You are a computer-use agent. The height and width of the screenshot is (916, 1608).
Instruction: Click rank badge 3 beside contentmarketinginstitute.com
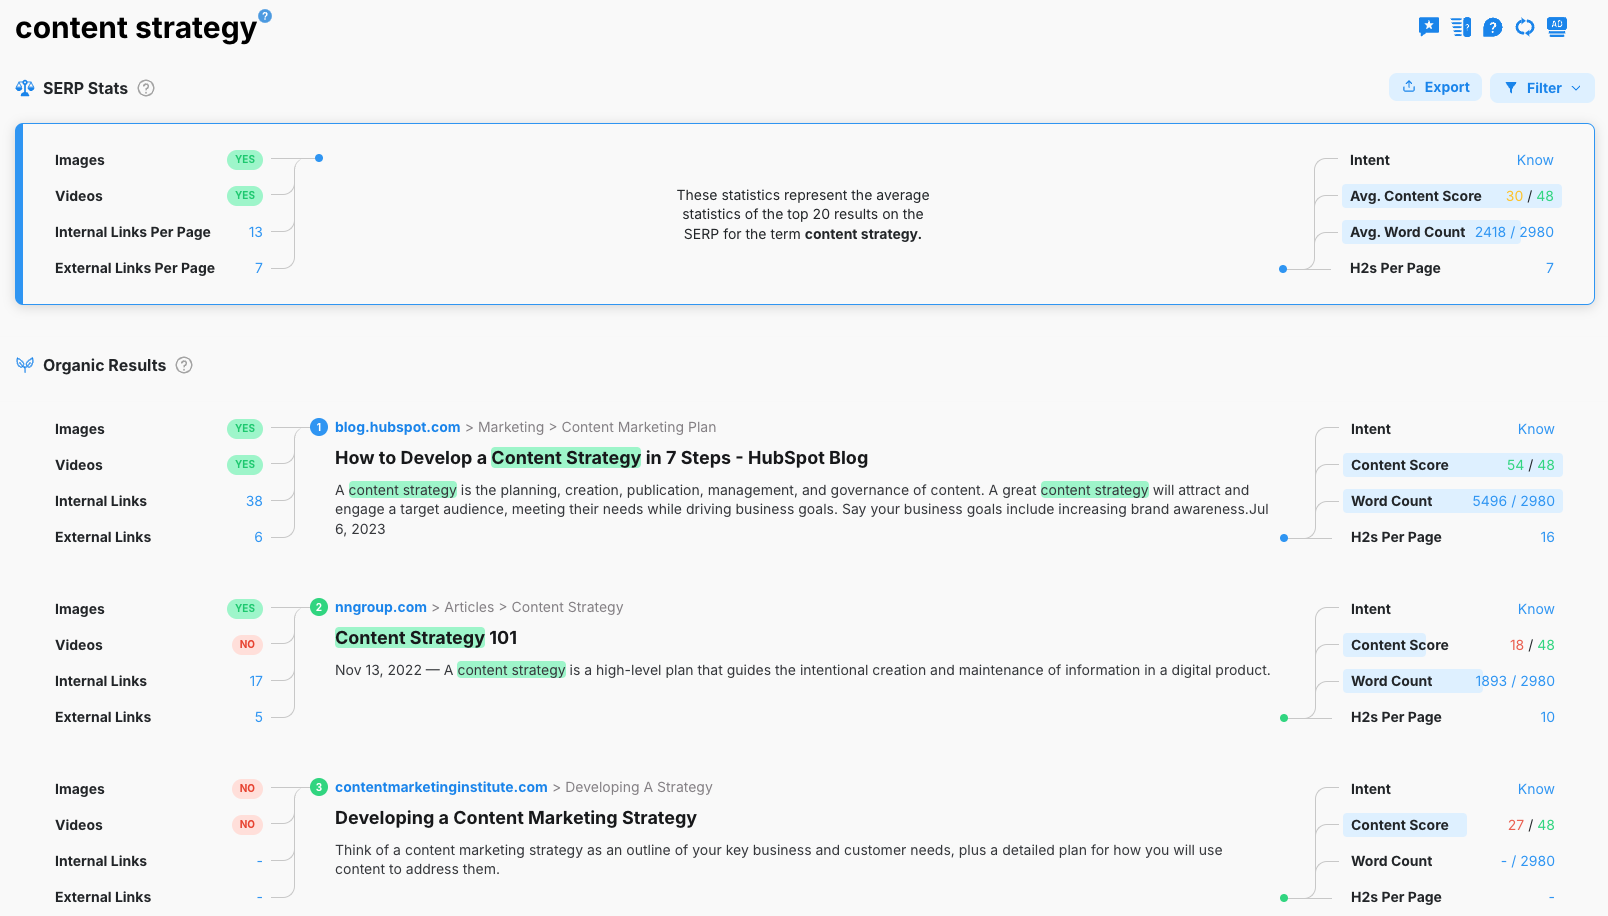coord(319,787)
